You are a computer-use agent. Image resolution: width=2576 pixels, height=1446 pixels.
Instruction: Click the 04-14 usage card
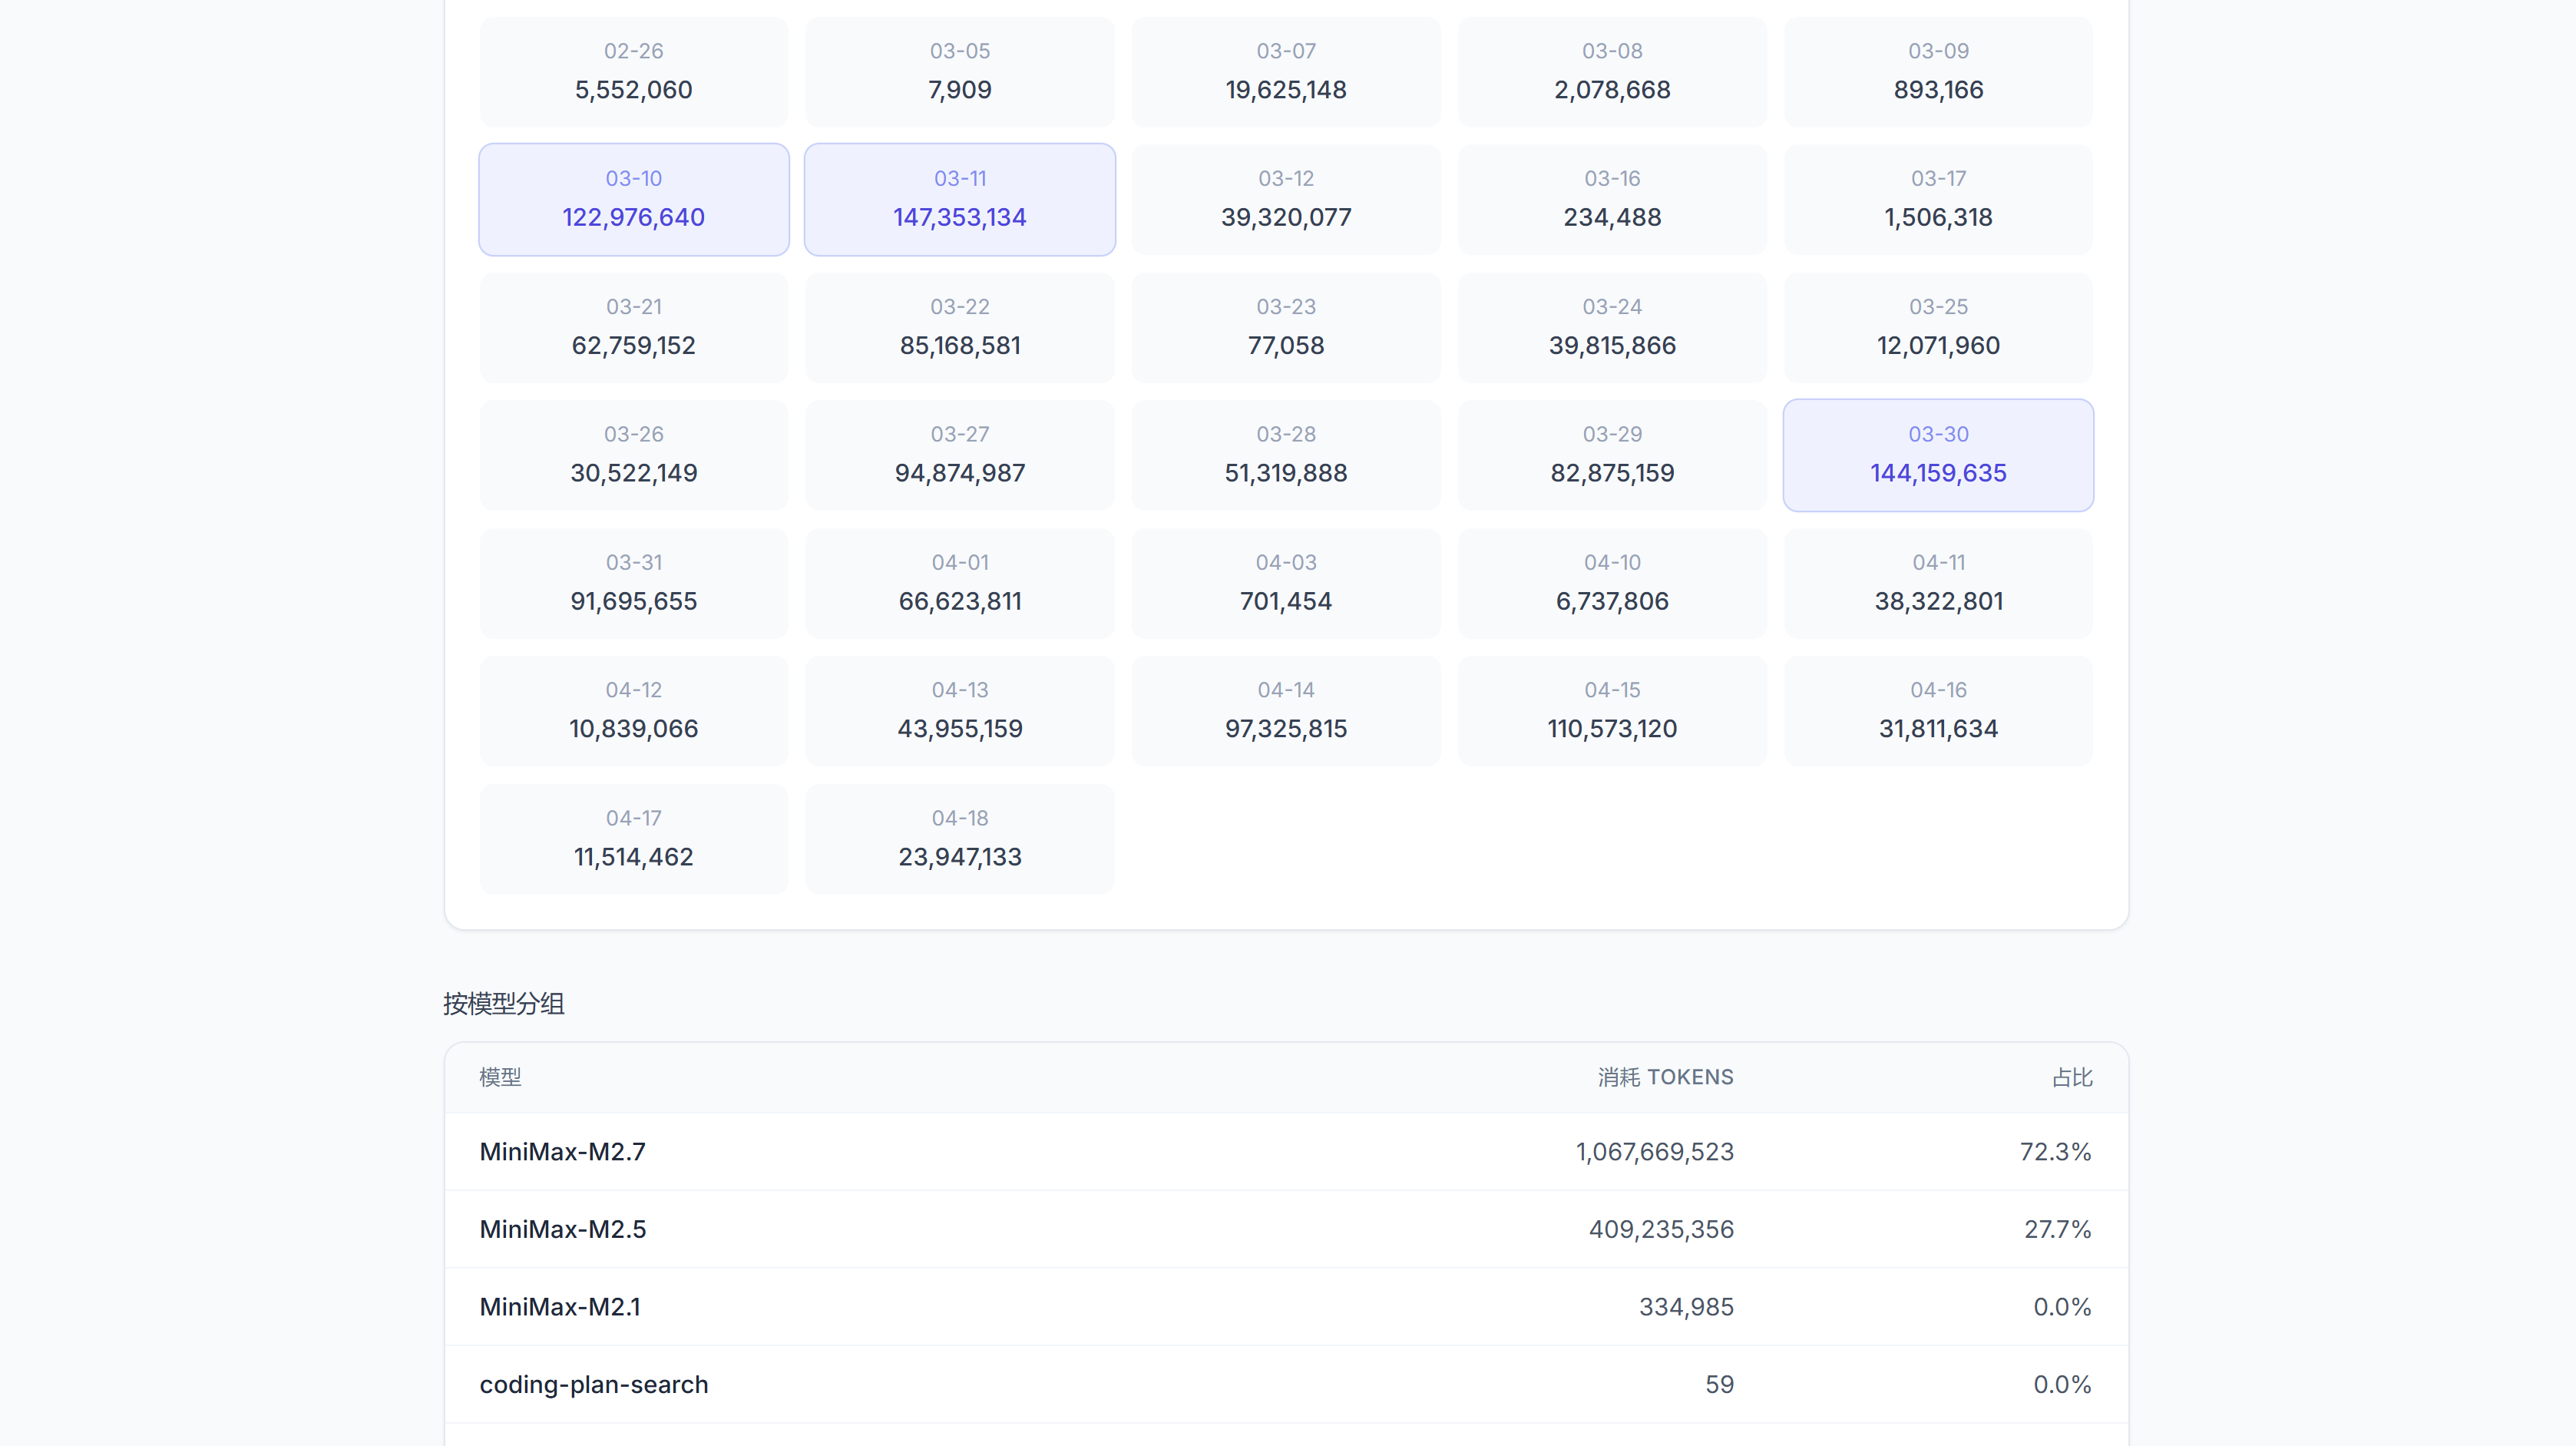tap(1286, 711)
